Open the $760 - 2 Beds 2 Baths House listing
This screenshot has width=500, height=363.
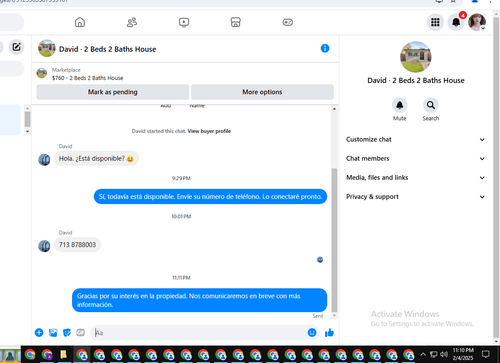87,78
